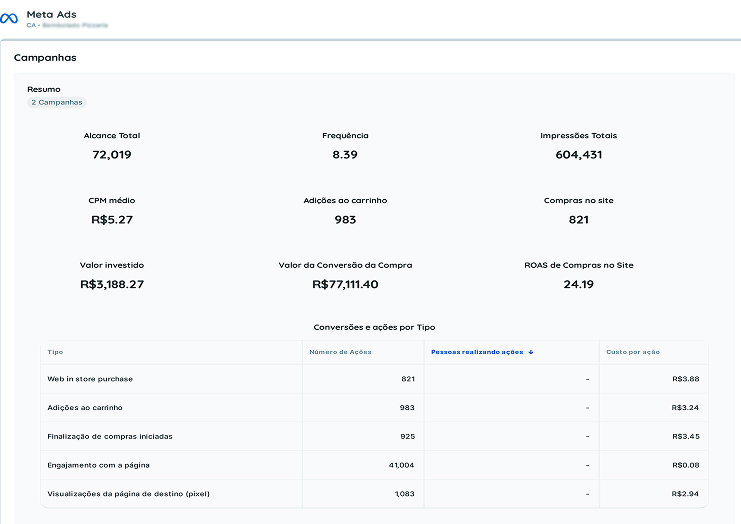Viewport: 741px width, 524px height.
Task: Select the Finalização de compras iniciadas row
Action: [374, 437]
